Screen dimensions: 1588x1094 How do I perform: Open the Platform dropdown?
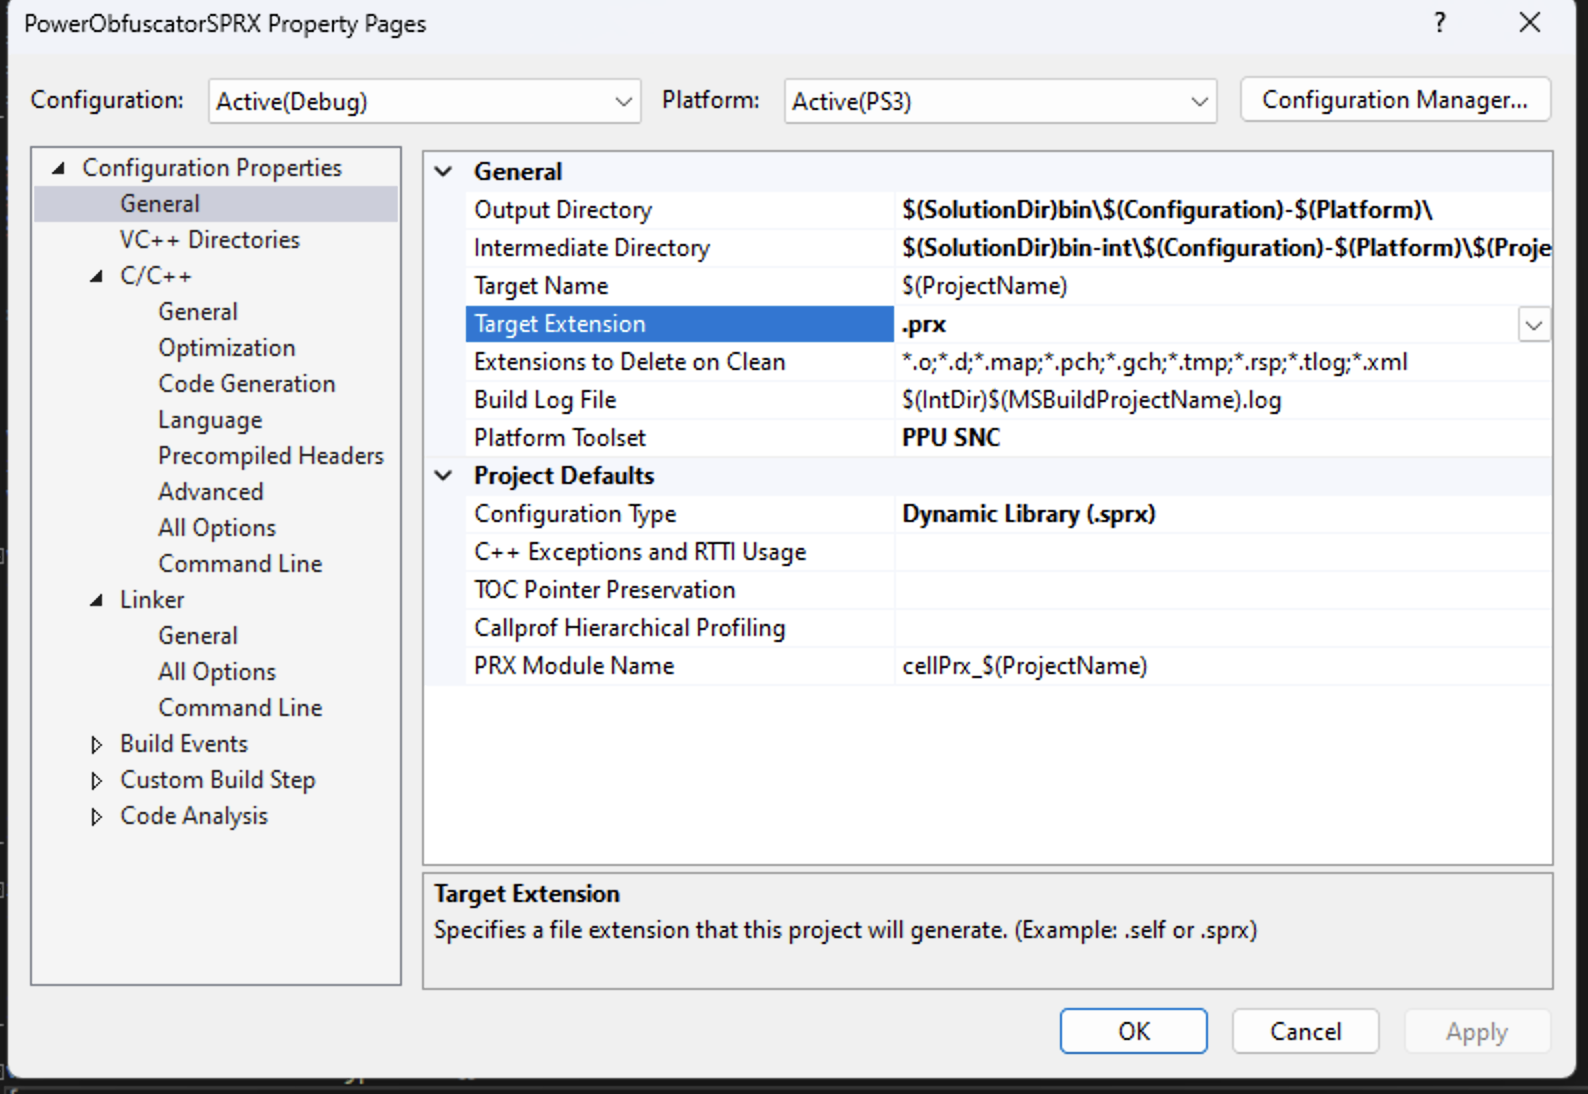point(1000,101)
